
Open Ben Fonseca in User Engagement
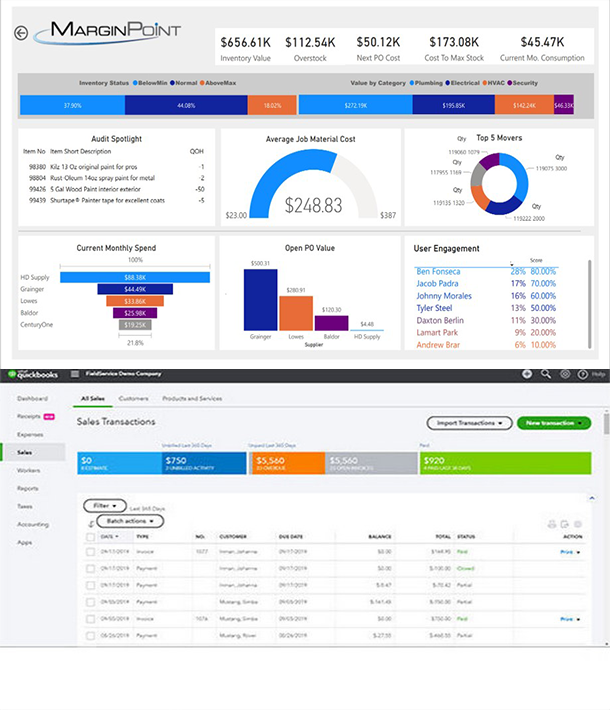[438, 271]
